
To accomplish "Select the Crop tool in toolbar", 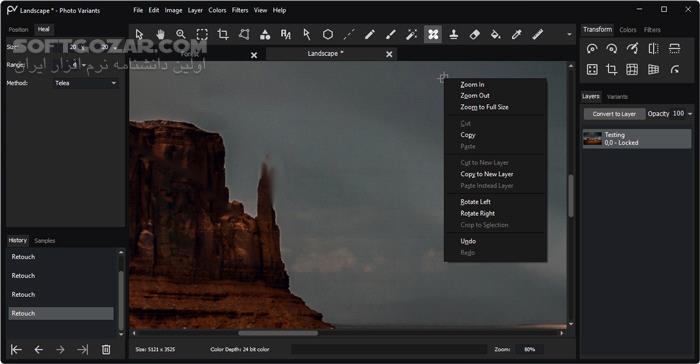I will 223,34.
